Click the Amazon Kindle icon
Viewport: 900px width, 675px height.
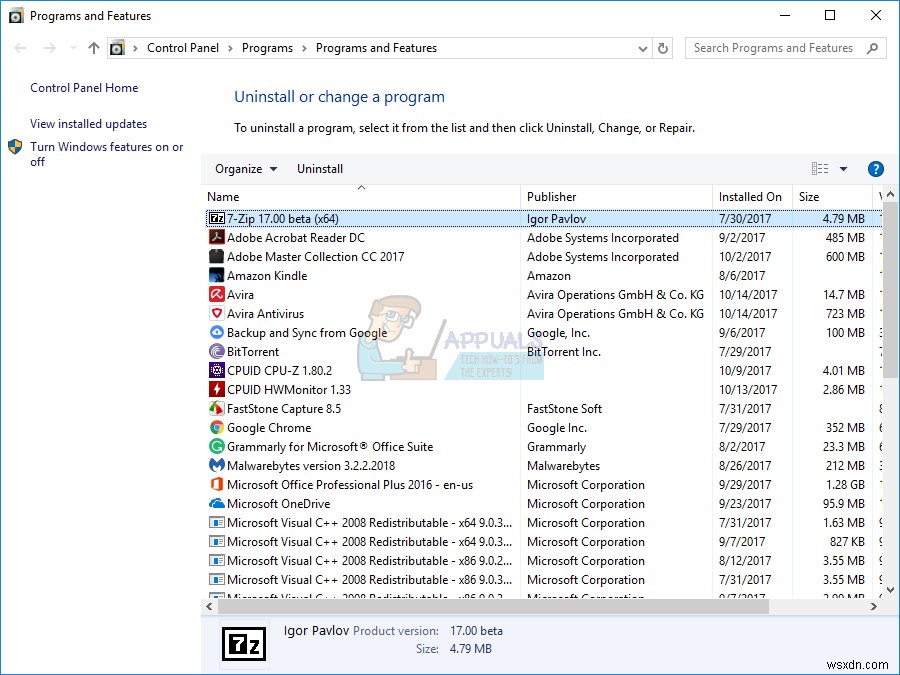tap(216, 276)
